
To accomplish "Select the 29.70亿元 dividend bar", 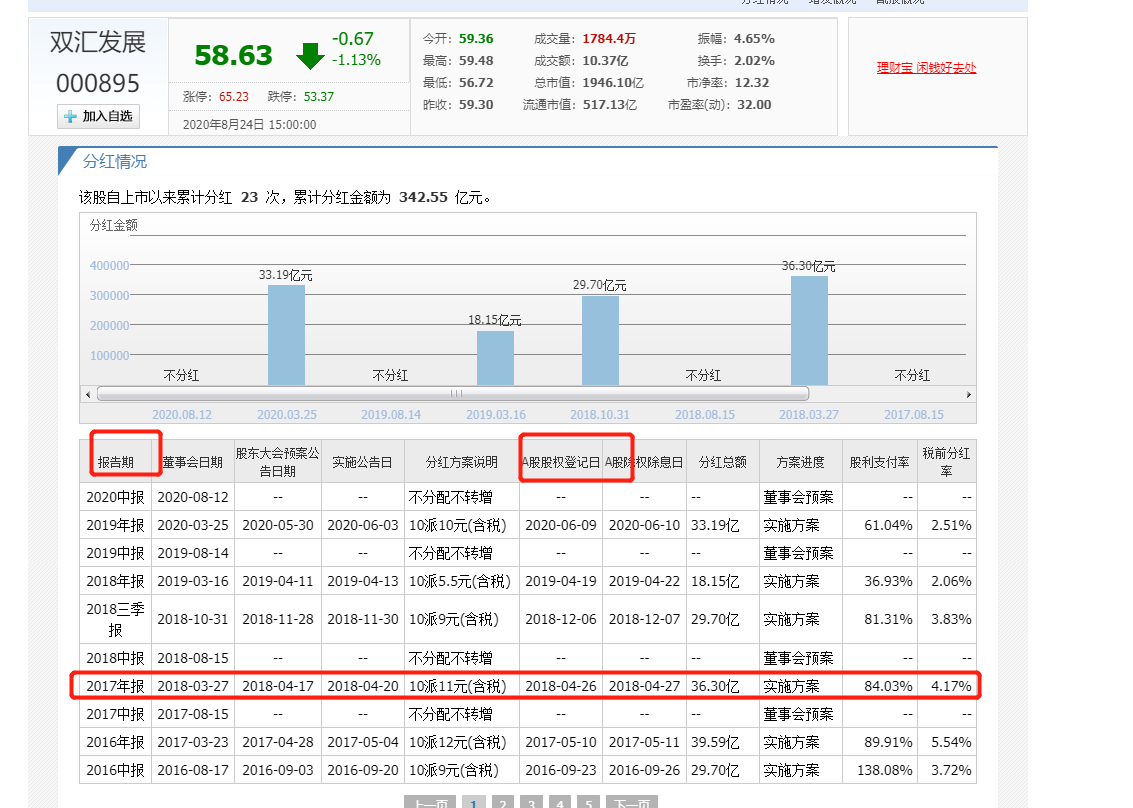I will [x=600, y=340].
